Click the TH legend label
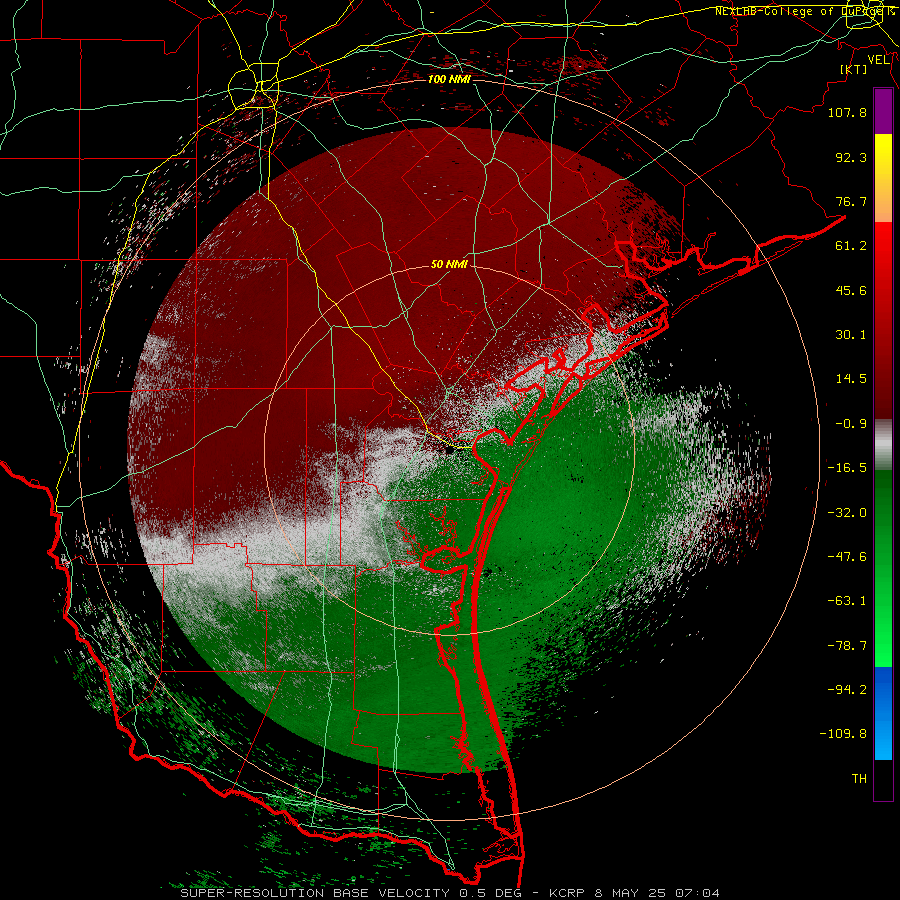 pos(859,779)
